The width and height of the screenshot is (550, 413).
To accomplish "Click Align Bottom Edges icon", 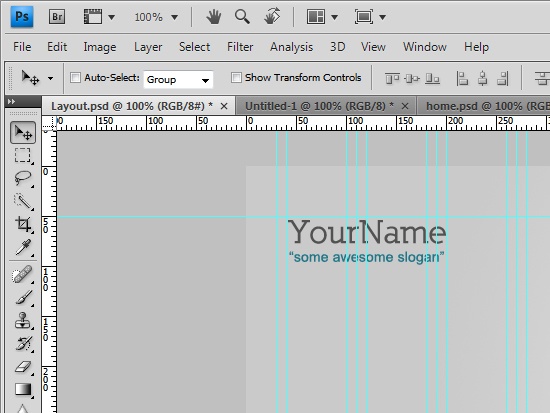I will 432,78.
